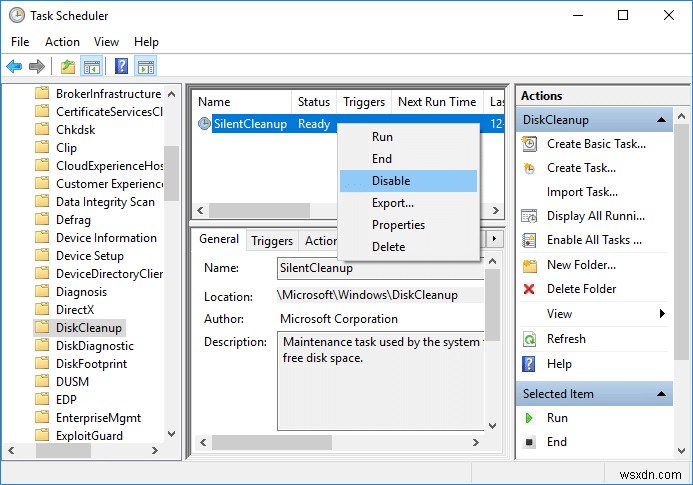Click the Task Scheduler title bar icon
The image size is (693, 485).
[x=17, y=15]
